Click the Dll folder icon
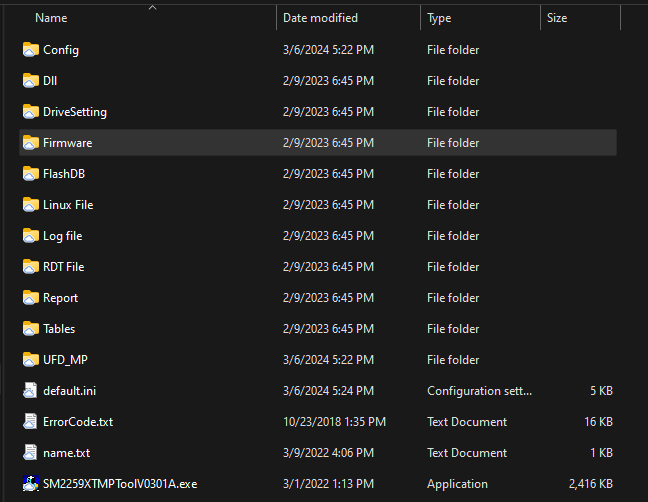The width and height of the screenshot is (648, 502). pyautogui.click(x=30, y=81)
